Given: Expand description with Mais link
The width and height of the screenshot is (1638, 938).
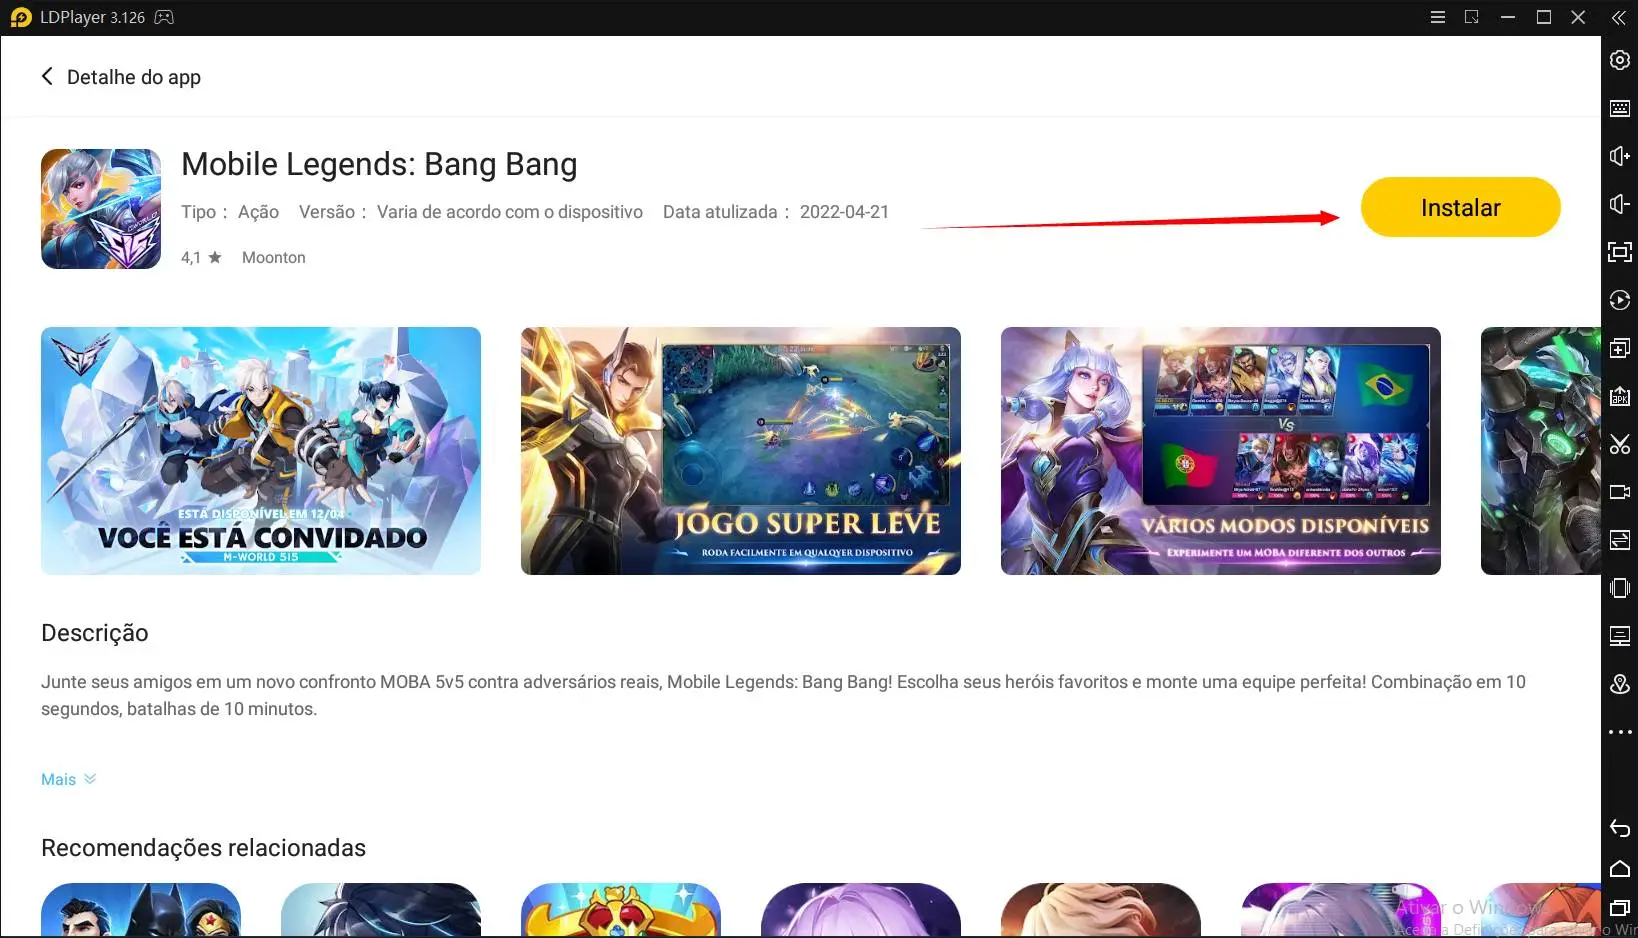Looking at the screenshot, I should 68,779.
